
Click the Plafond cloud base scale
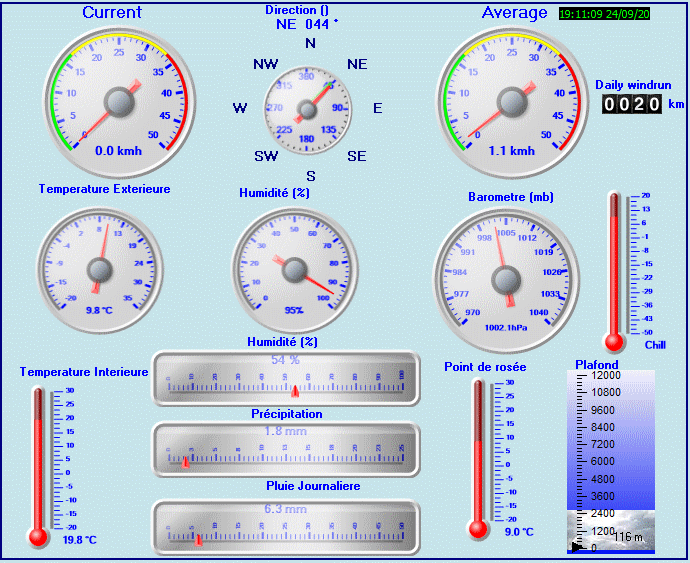click(x=611, y=461)
